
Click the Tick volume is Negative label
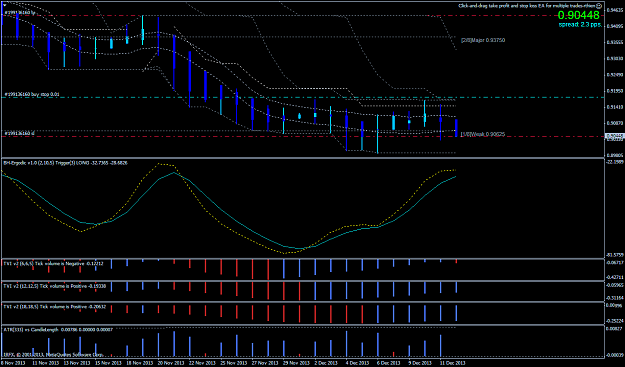click(53, 263)
